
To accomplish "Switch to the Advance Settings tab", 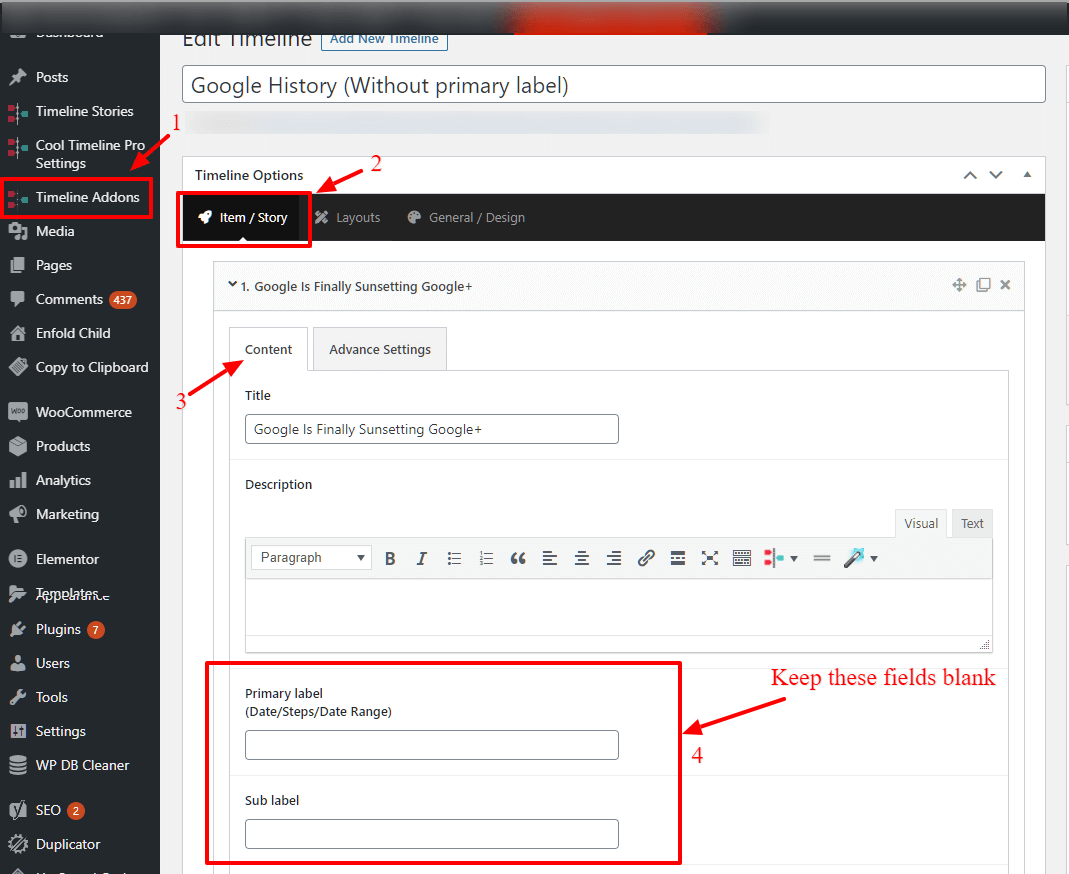I will coord(380,350).
